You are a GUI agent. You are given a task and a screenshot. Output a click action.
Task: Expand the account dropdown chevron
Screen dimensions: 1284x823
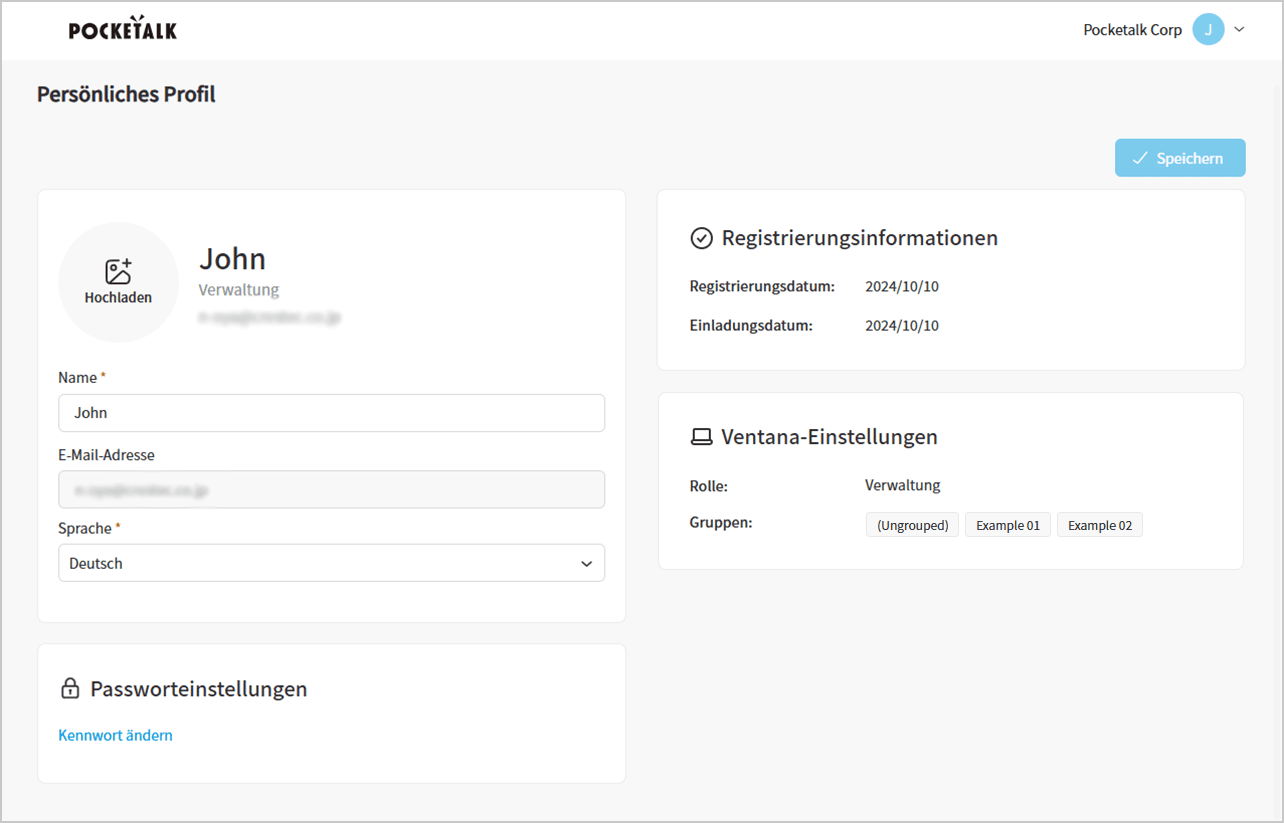(x=1239, y=29)
